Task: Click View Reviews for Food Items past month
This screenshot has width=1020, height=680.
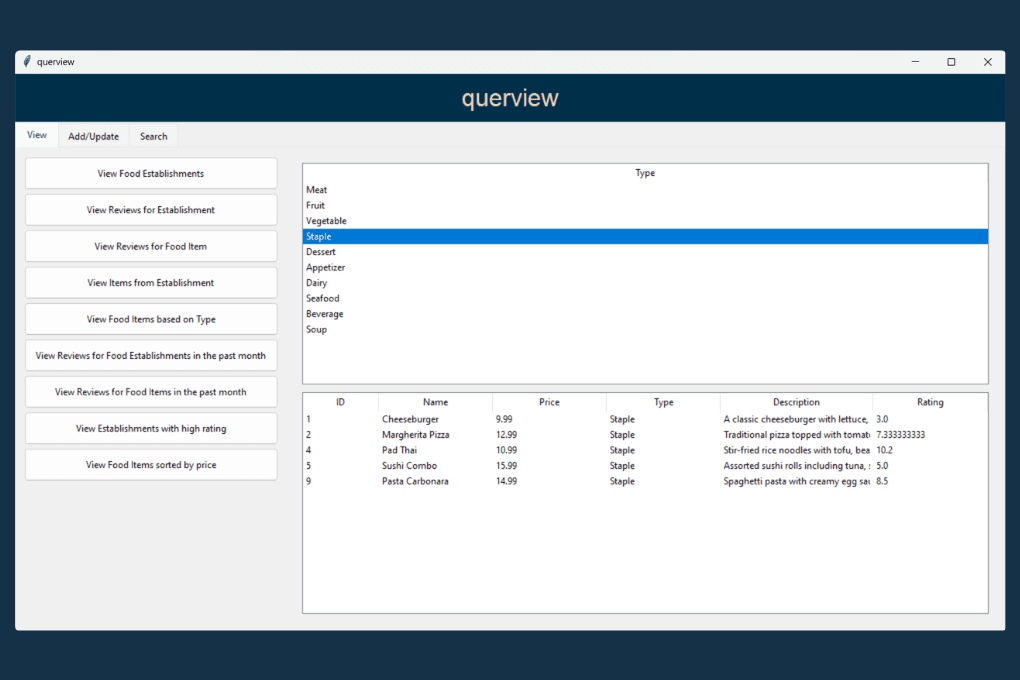Action: pos(151,392)
